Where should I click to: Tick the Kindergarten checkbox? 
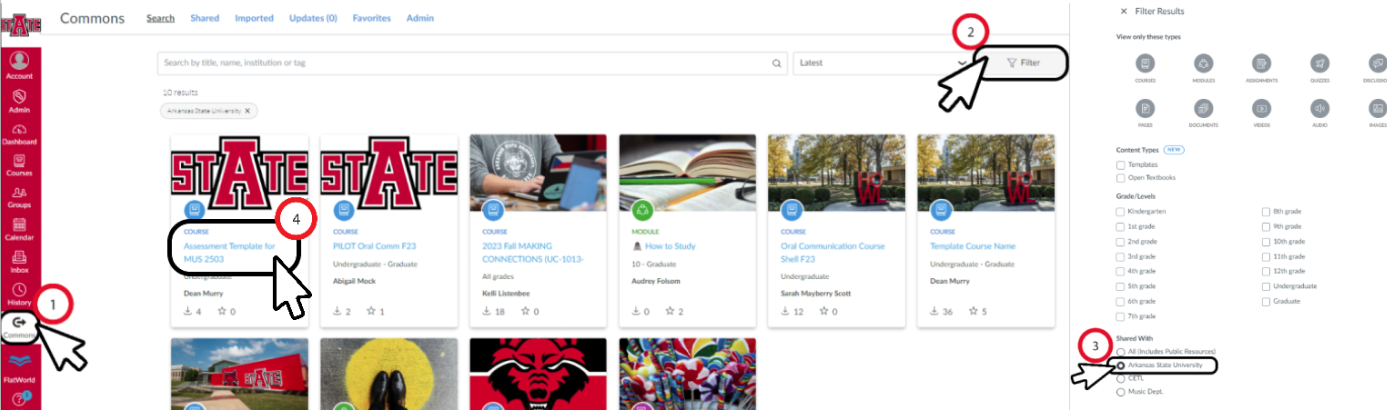tap(1121, 212)
